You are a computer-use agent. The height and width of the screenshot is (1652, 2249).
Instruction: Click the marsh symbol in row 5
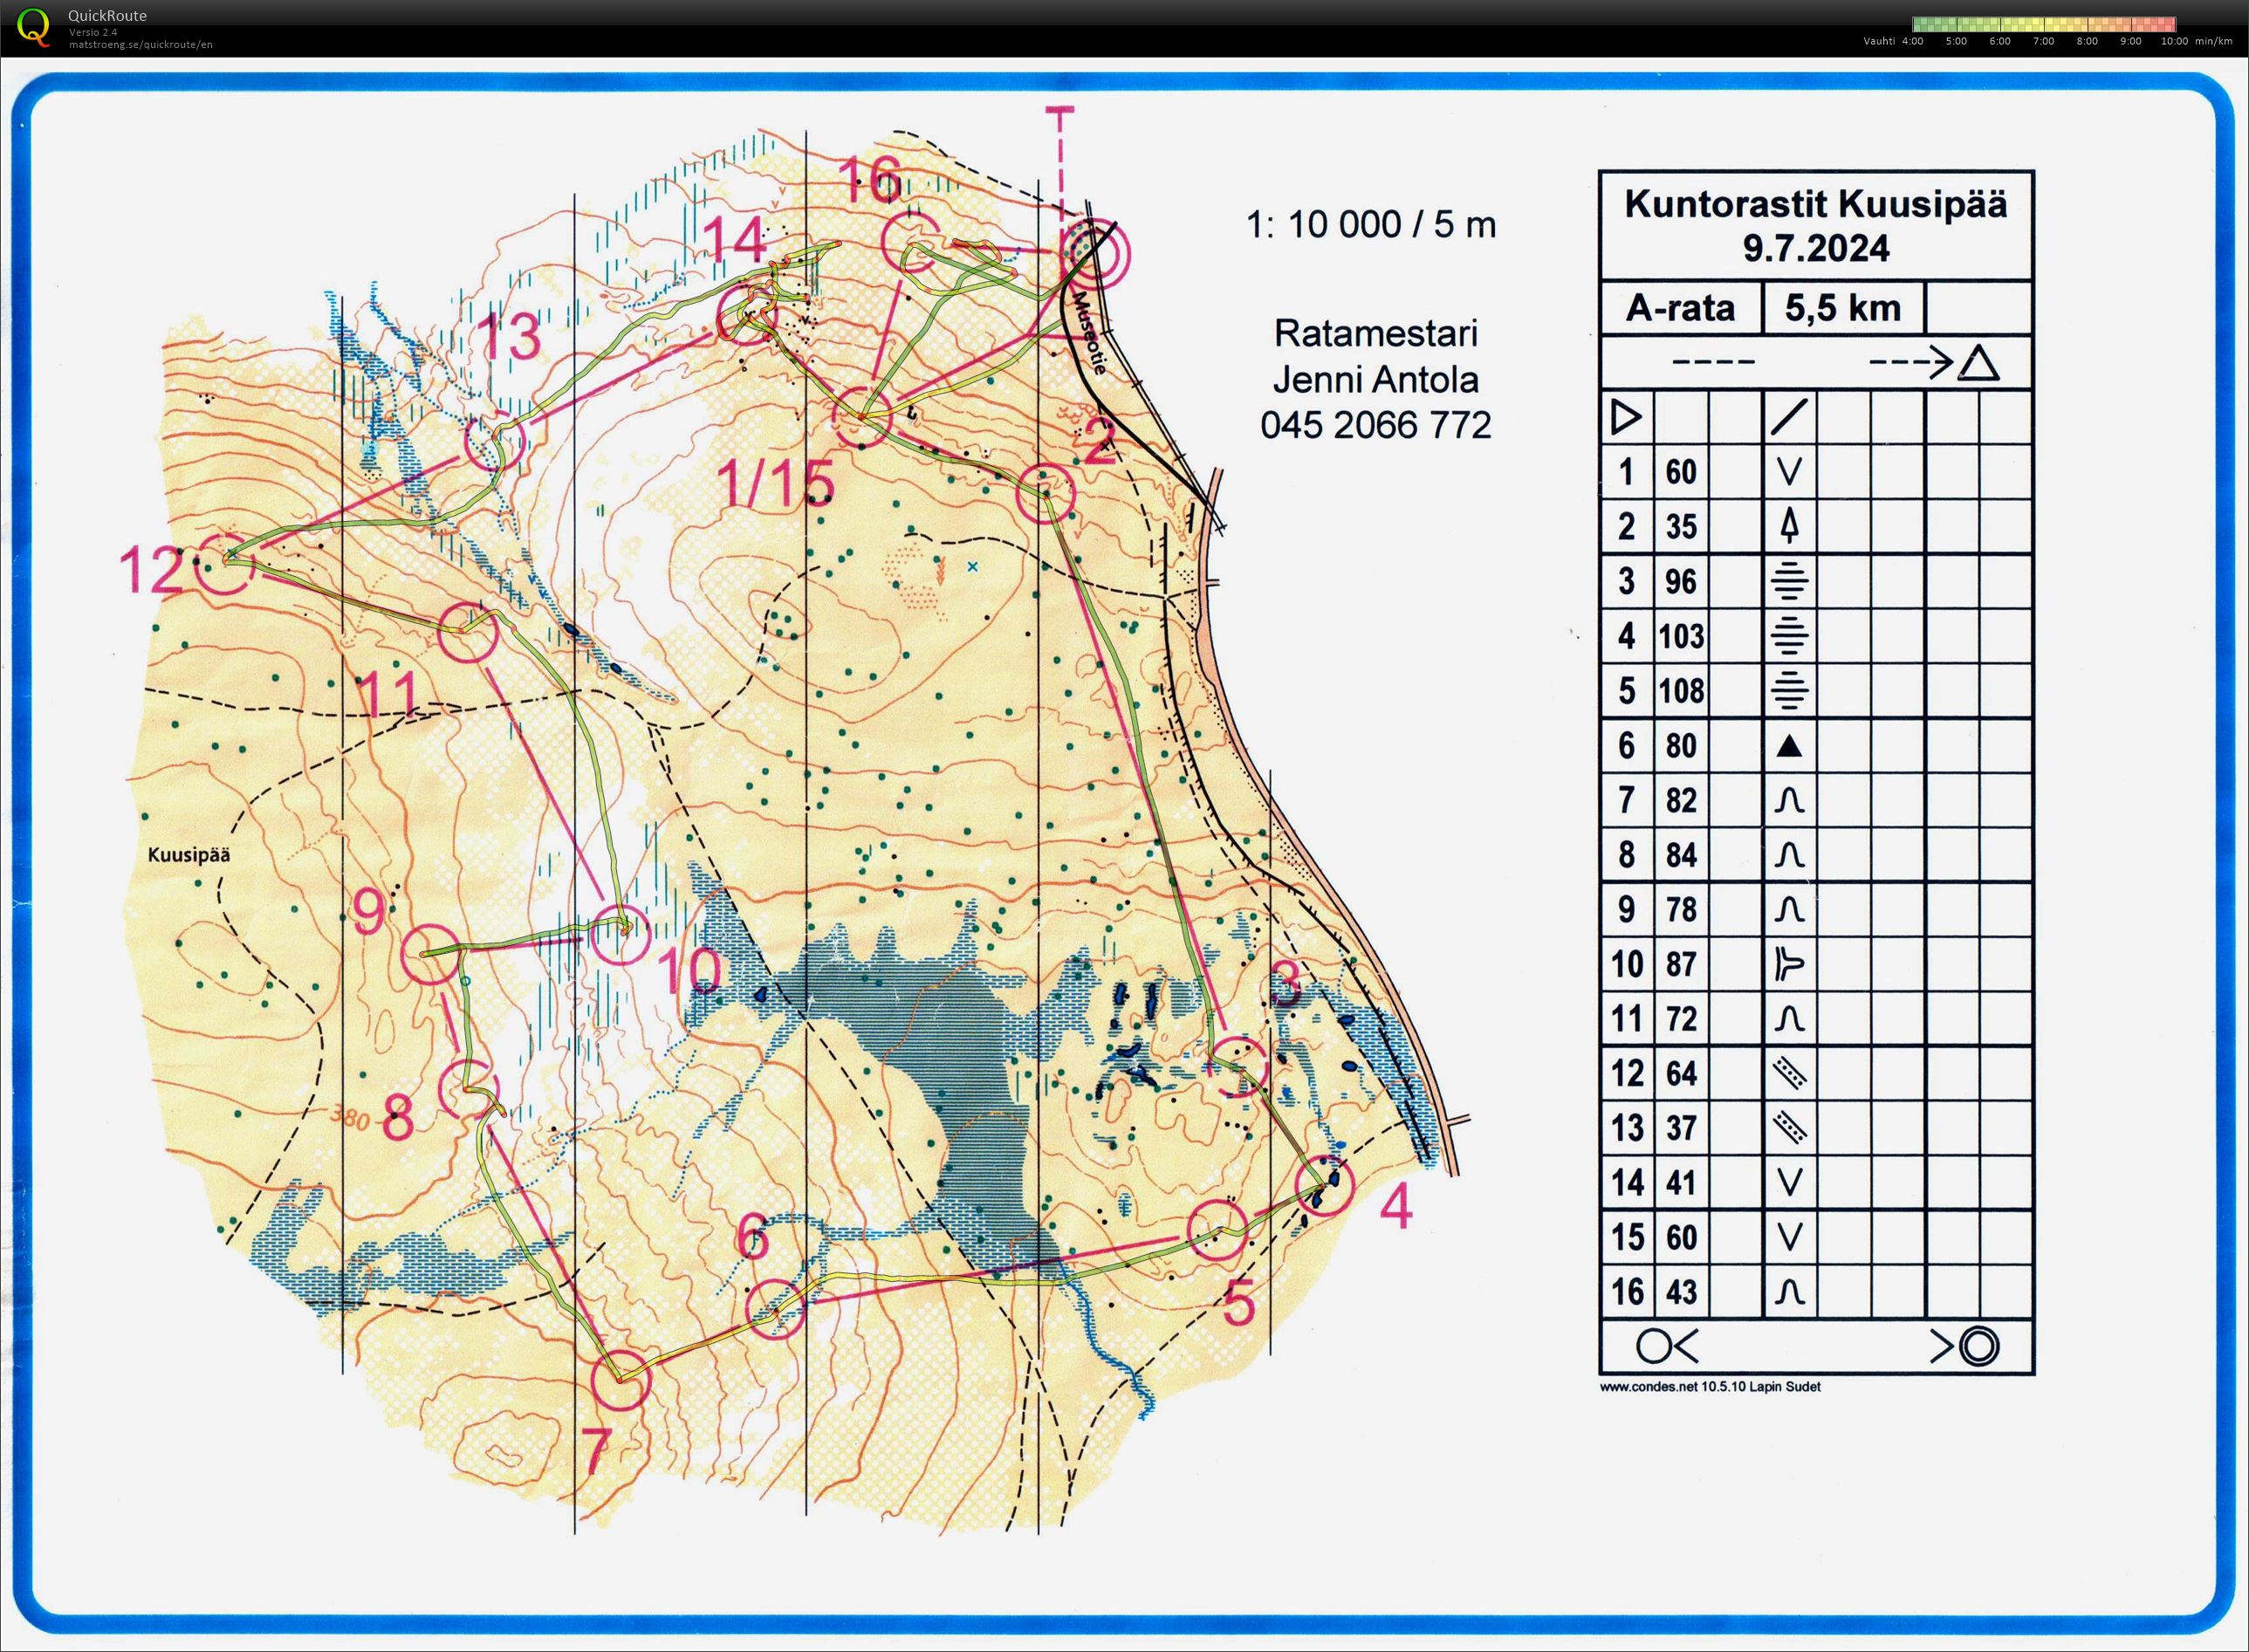tap(1789, 691)
